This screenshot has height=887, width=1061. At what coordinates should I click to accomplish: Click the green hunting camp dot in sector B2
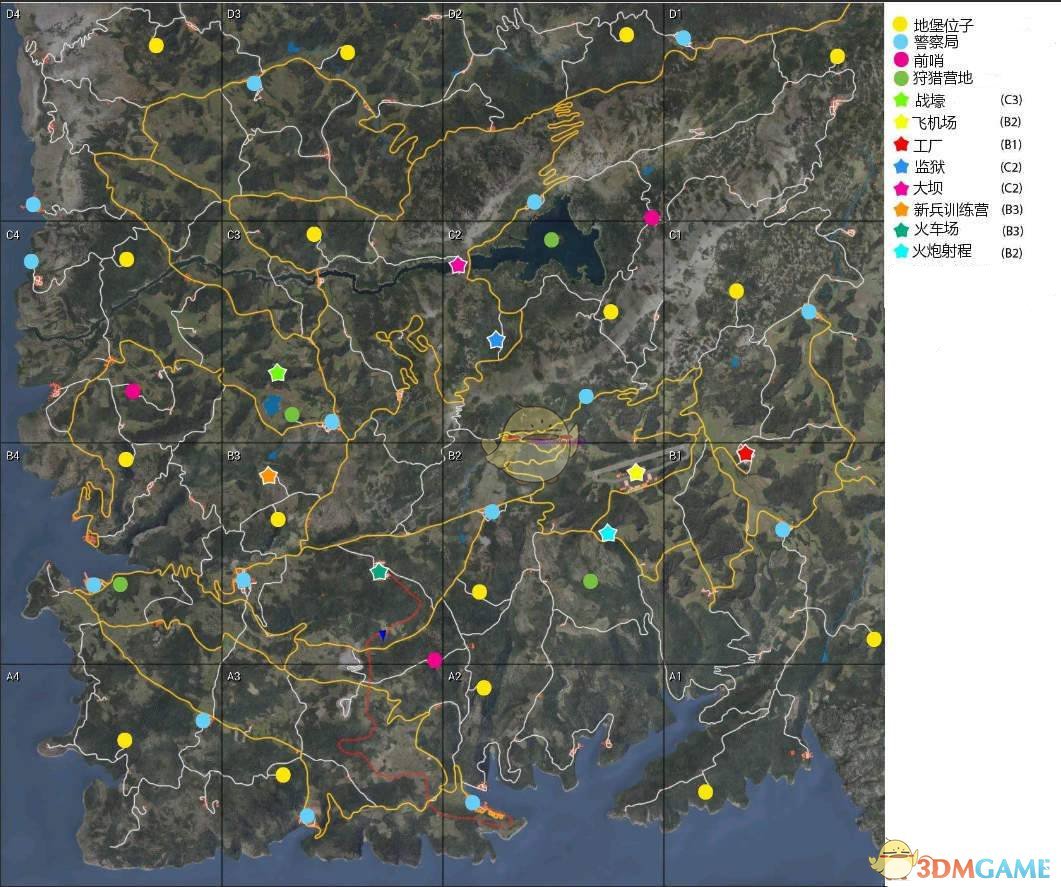coord(590,581)
